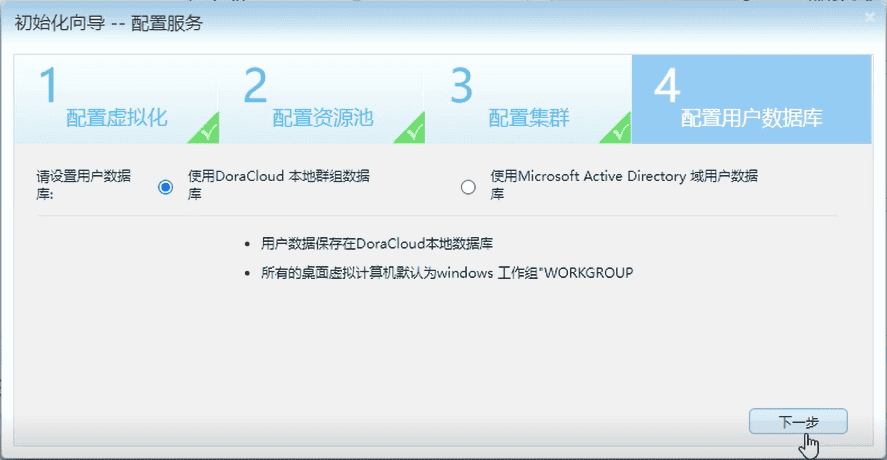
Task: Open step 4 配置用户数据库 tab
Action: tap(751, 99)
